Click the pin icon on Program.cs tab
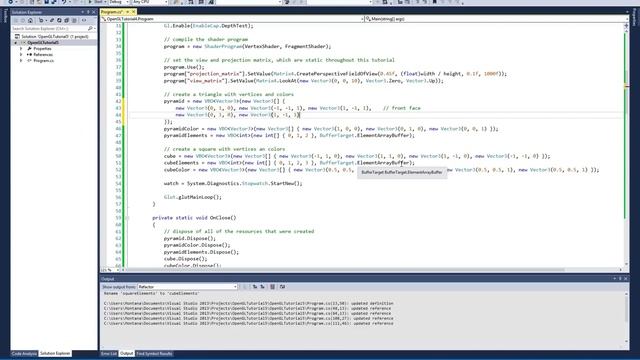Screen dimensions: 640x360 127,12
